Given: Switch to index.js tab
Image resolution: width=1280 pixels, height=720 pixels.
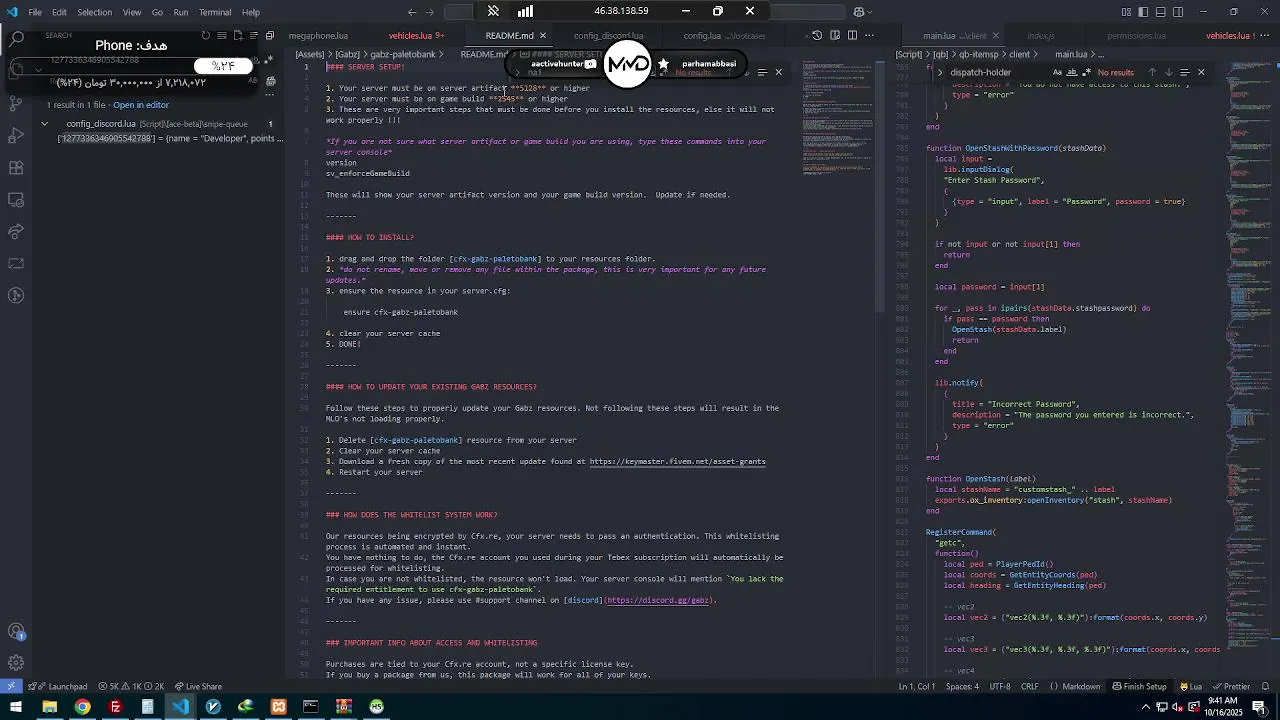Looking at the screenshot, I should 1040,35.
